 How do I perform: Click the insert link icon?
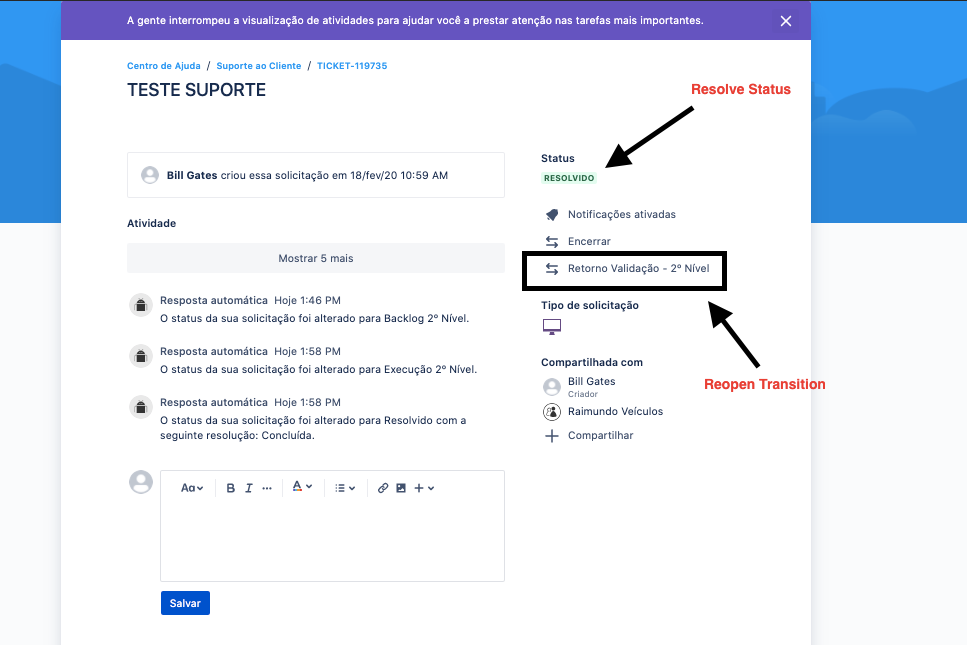[383, 488]
